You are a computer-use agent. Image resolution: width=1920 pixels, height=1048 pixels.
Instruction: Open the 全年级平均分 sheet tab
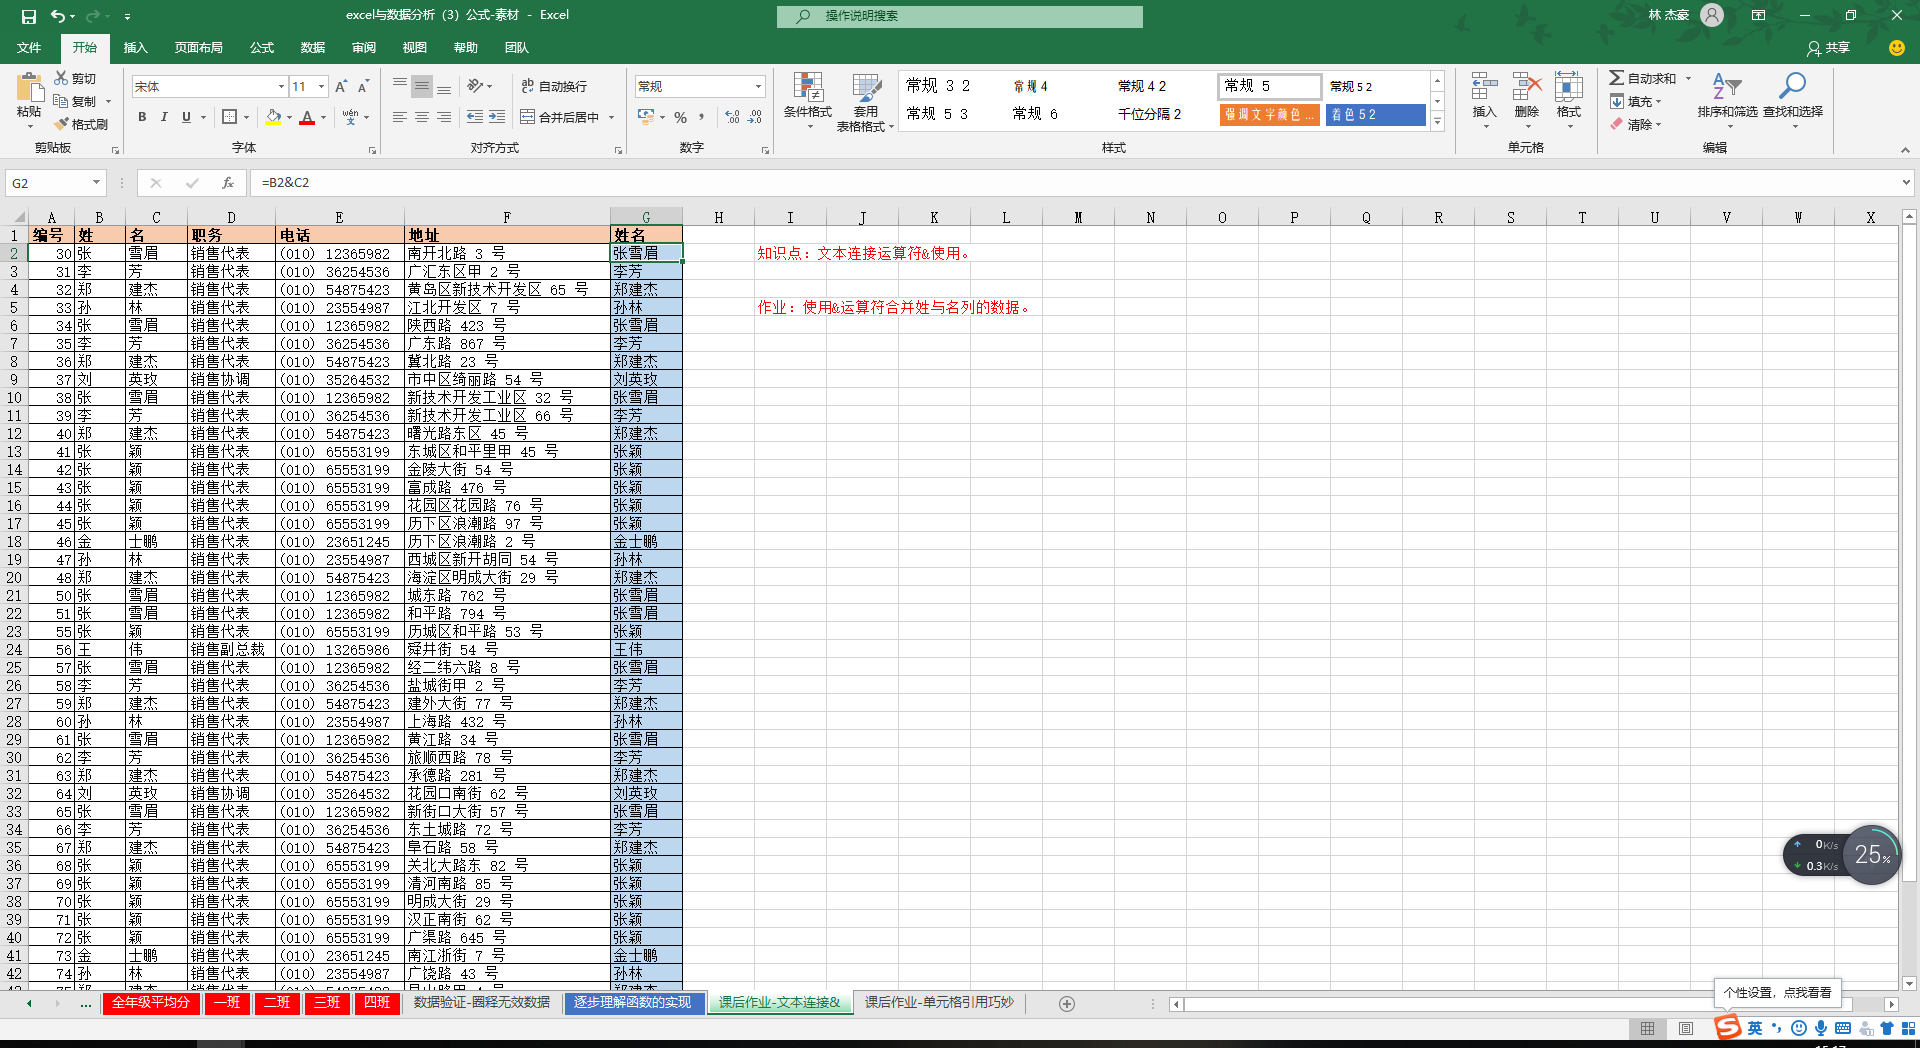[x=151, y=1003]
